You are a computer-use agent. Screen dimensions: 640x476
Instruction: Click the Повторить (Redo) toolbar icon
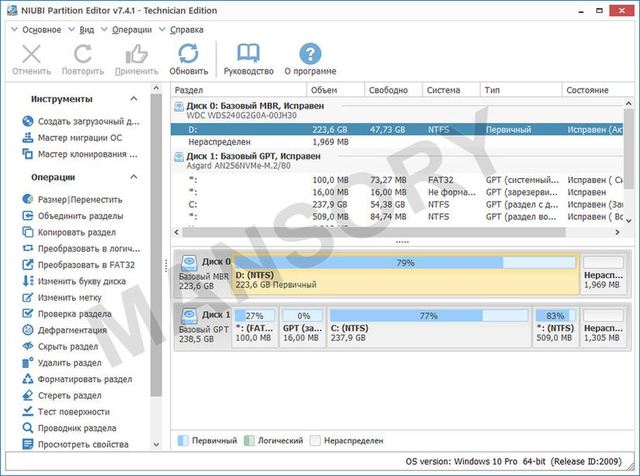82,55
